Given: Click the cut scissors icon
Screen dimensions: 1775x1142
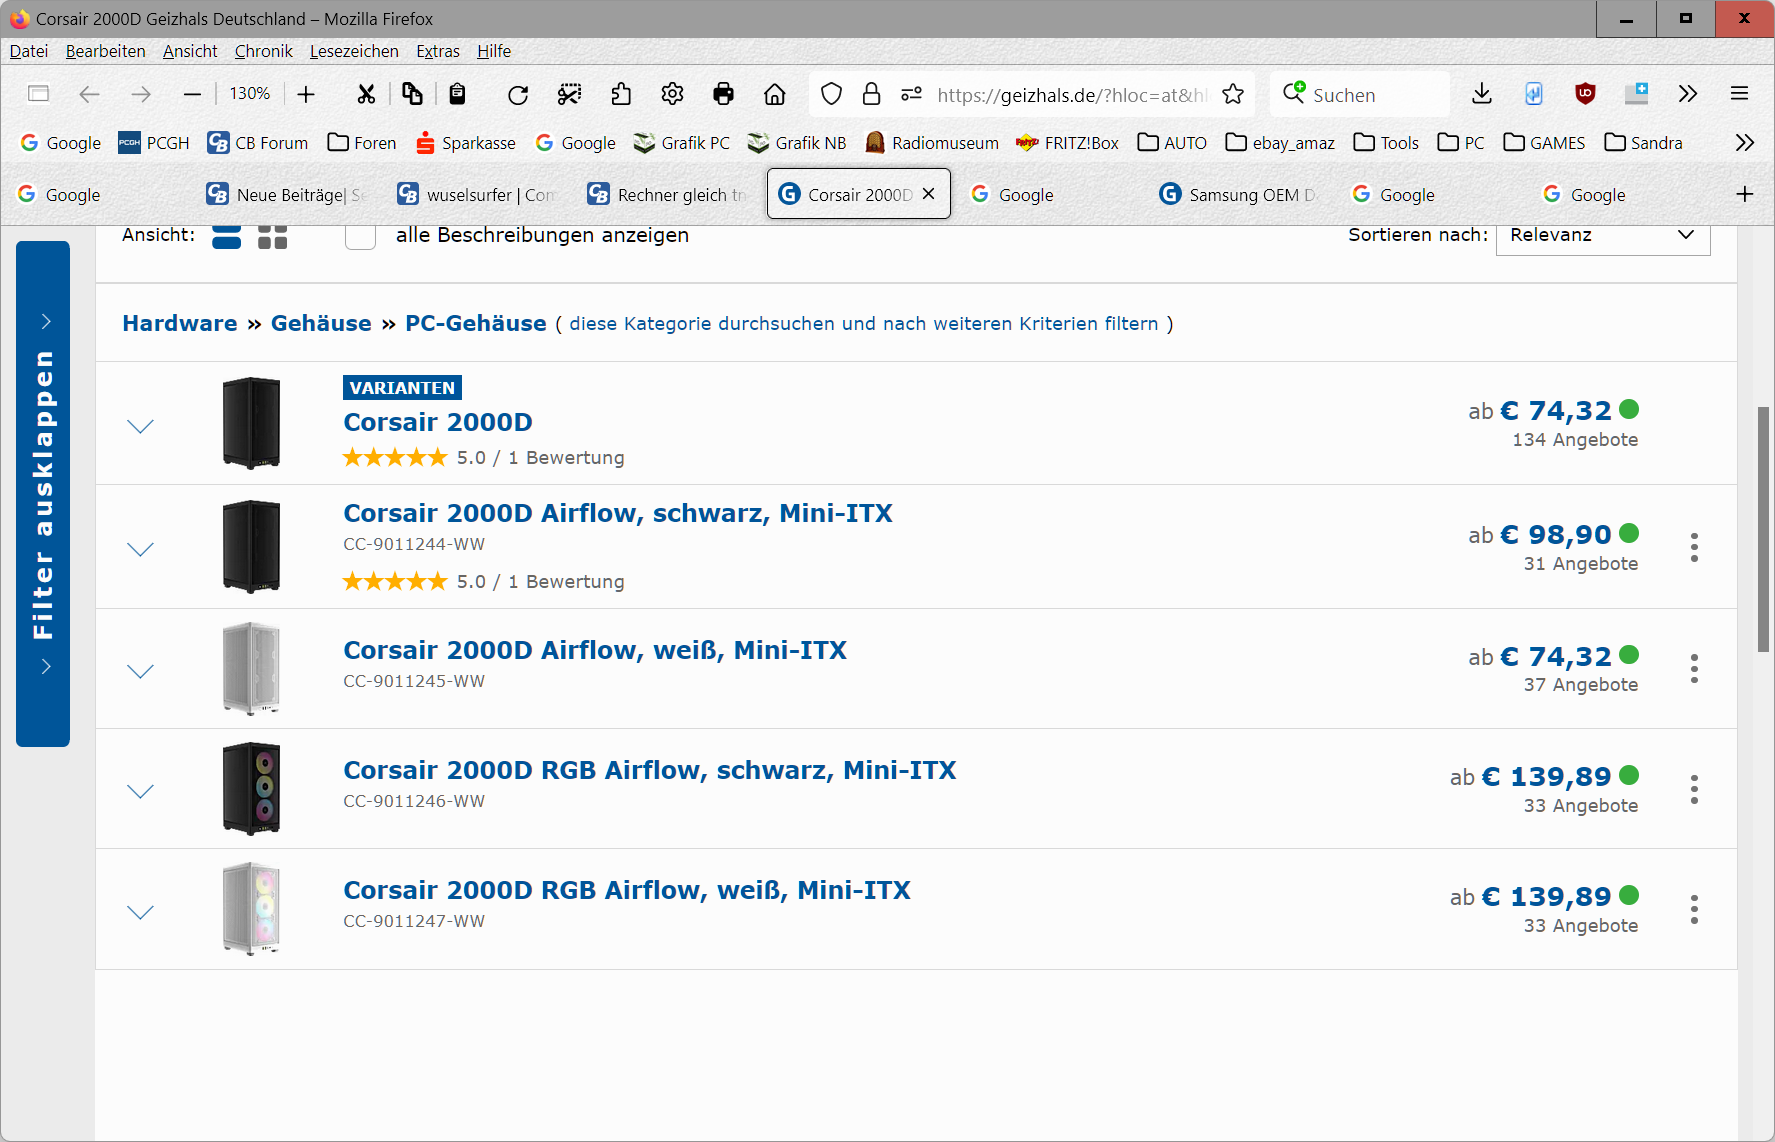Looking at the screenshot, I should (x=366, y=94).
